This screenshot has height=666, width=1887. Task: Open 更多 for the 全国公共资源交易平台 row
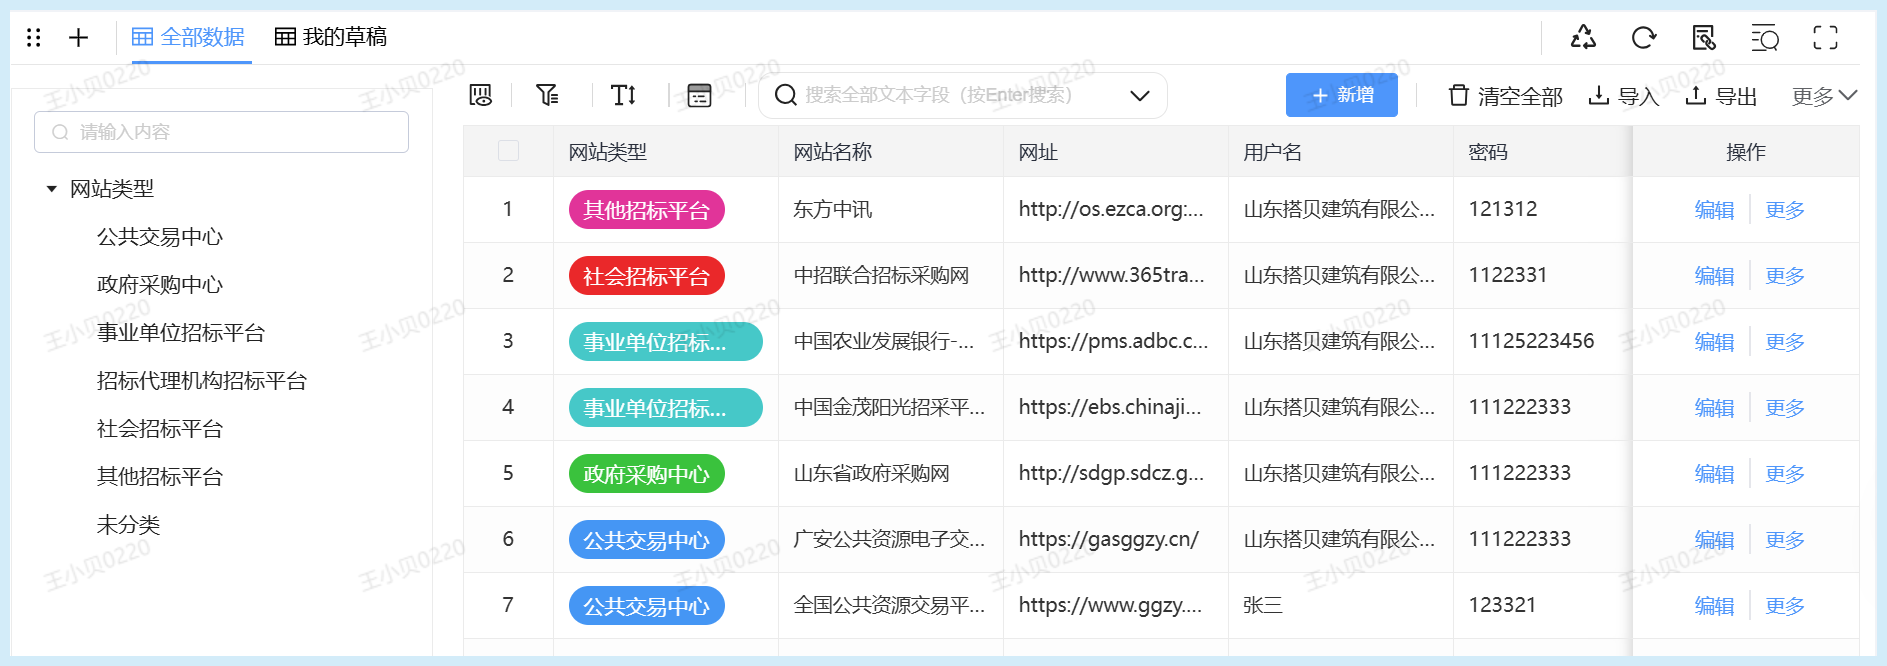point(1785,606)
